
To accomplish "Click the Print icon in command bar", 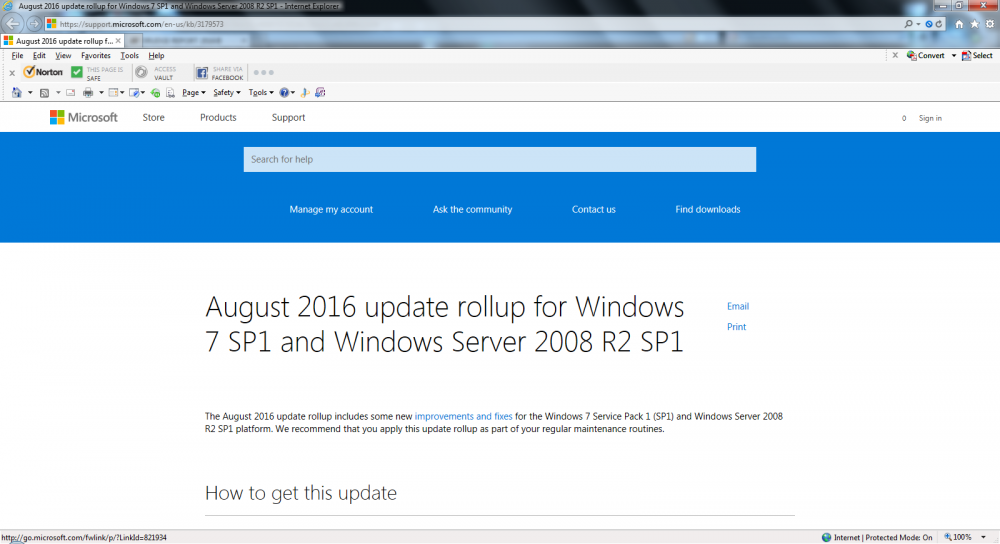I will (x=88, y=92).
